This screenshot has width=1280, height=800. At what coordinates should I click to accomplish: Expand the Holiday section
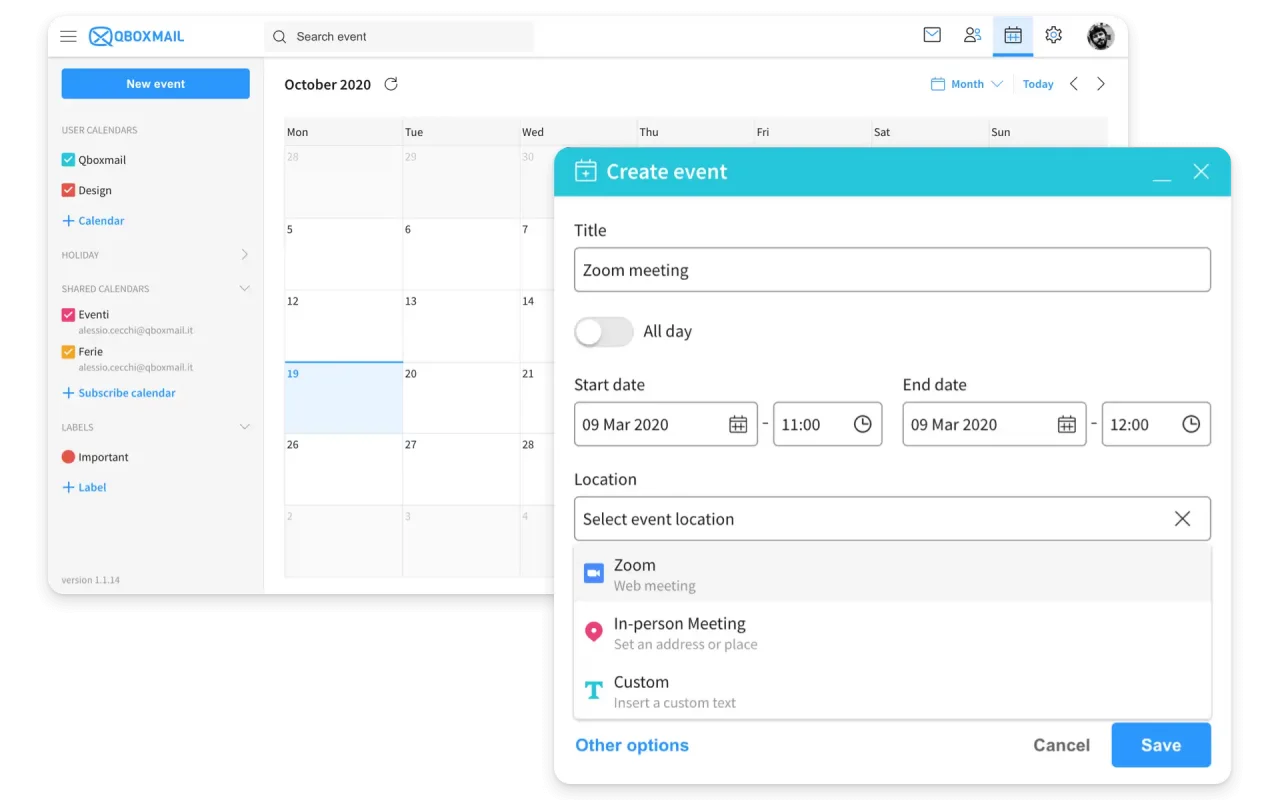click(x=244, y=255)
